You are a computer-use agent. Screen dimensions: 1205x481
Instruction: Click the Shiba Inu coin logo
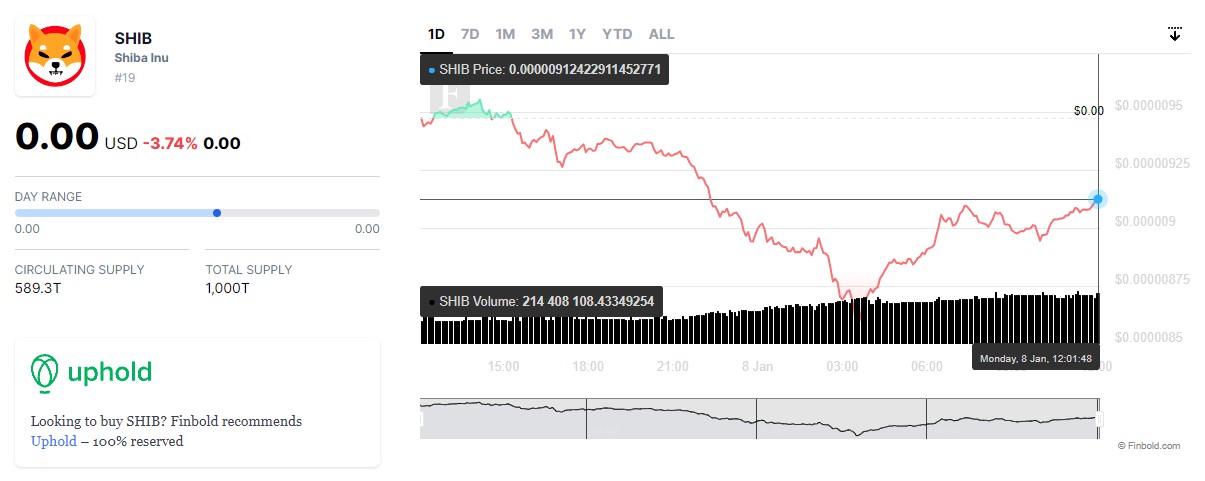[55, 56]
